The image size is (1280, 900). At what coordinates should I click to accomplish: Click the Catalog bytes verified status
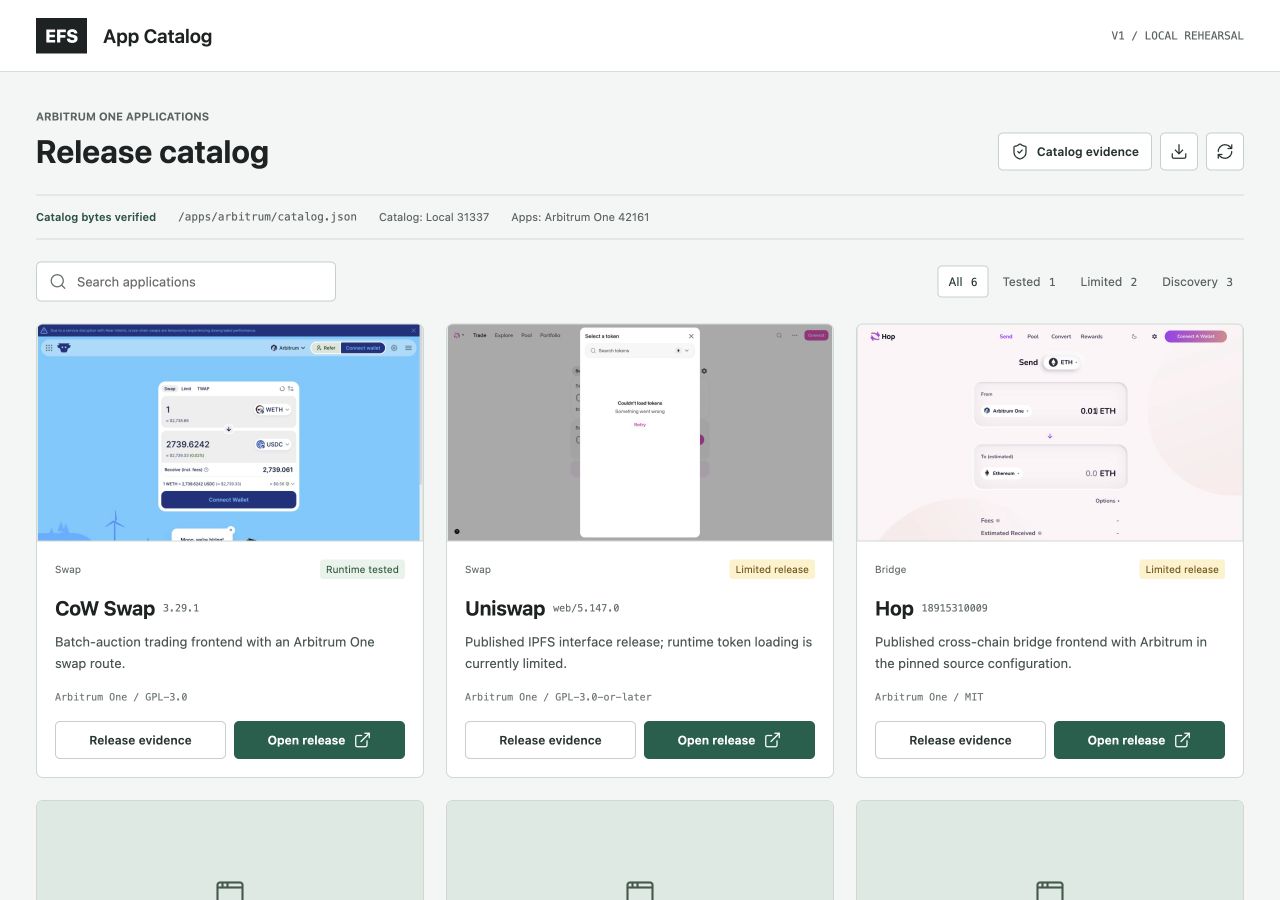tap(96, 217)
